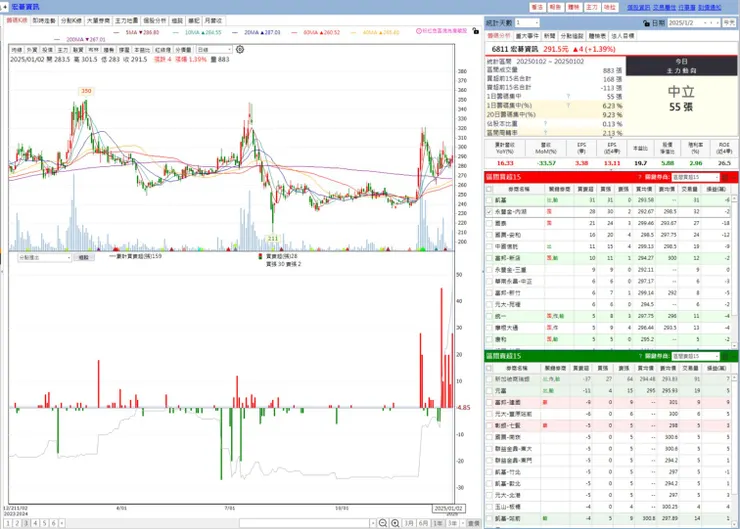The image size is (740, 529).
Task: Open 法人目標 tab in right panel
Action: [x=622, y=36]
